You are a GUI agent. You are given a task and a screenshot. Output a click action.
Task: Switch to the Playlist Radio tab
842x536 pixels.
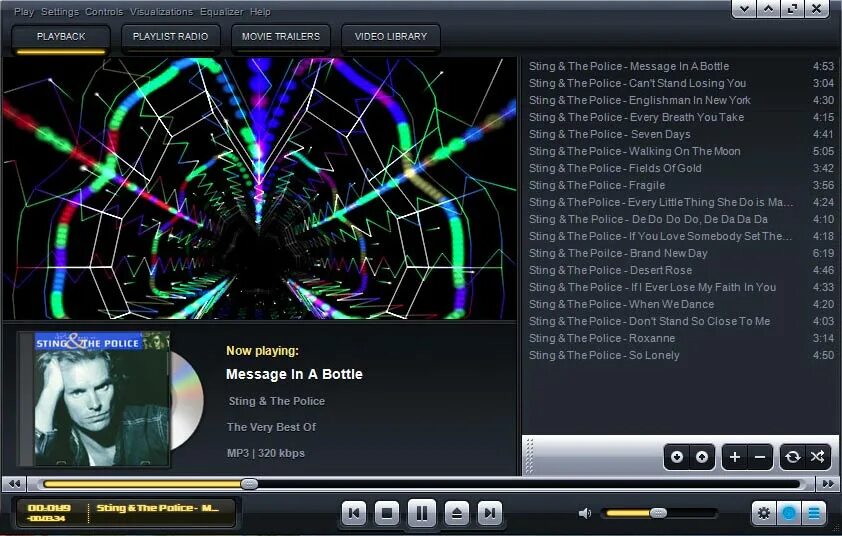(x=170, y=39)
